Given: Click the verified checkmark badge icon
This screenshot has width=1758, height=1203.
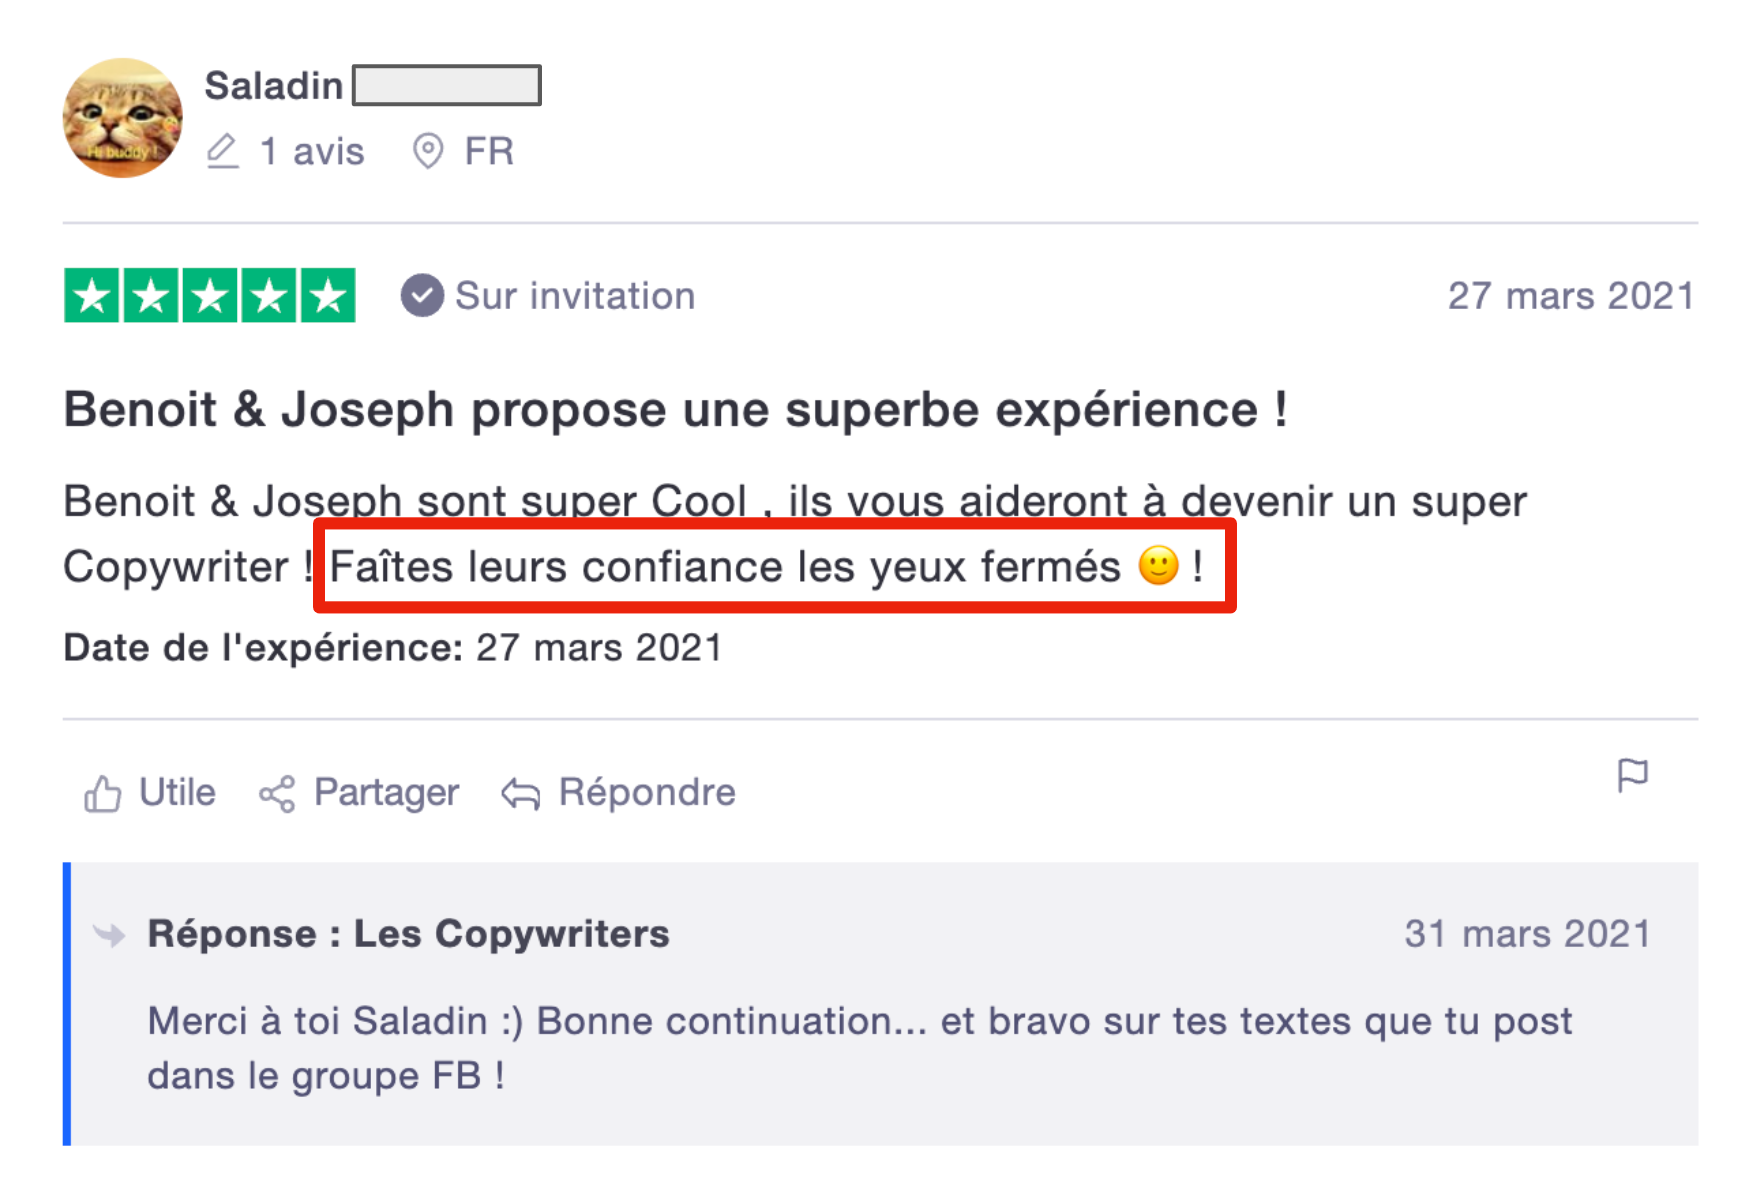Looking at the screenshot, I should (x=422, y=296).
